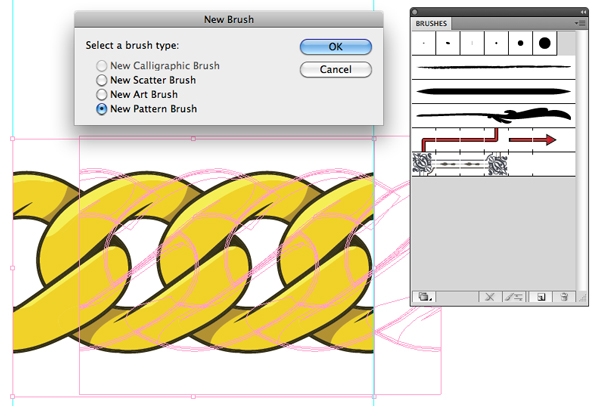Cancel the New Brush dialog
Screen dimensions: 600x406
point(336,70)
